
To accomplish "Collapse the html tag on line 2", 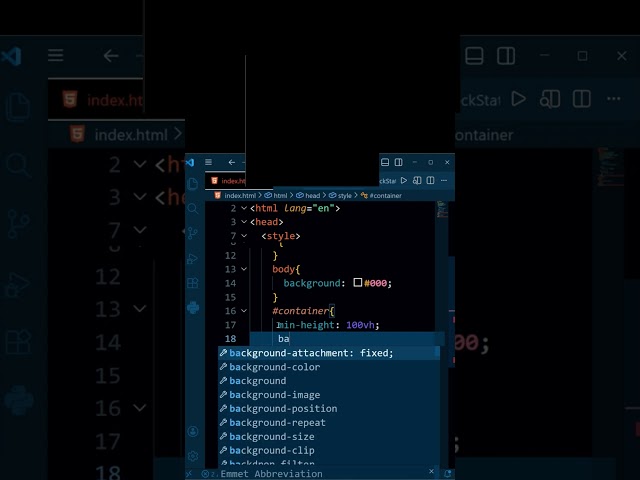I will click(x=244, y=208).
